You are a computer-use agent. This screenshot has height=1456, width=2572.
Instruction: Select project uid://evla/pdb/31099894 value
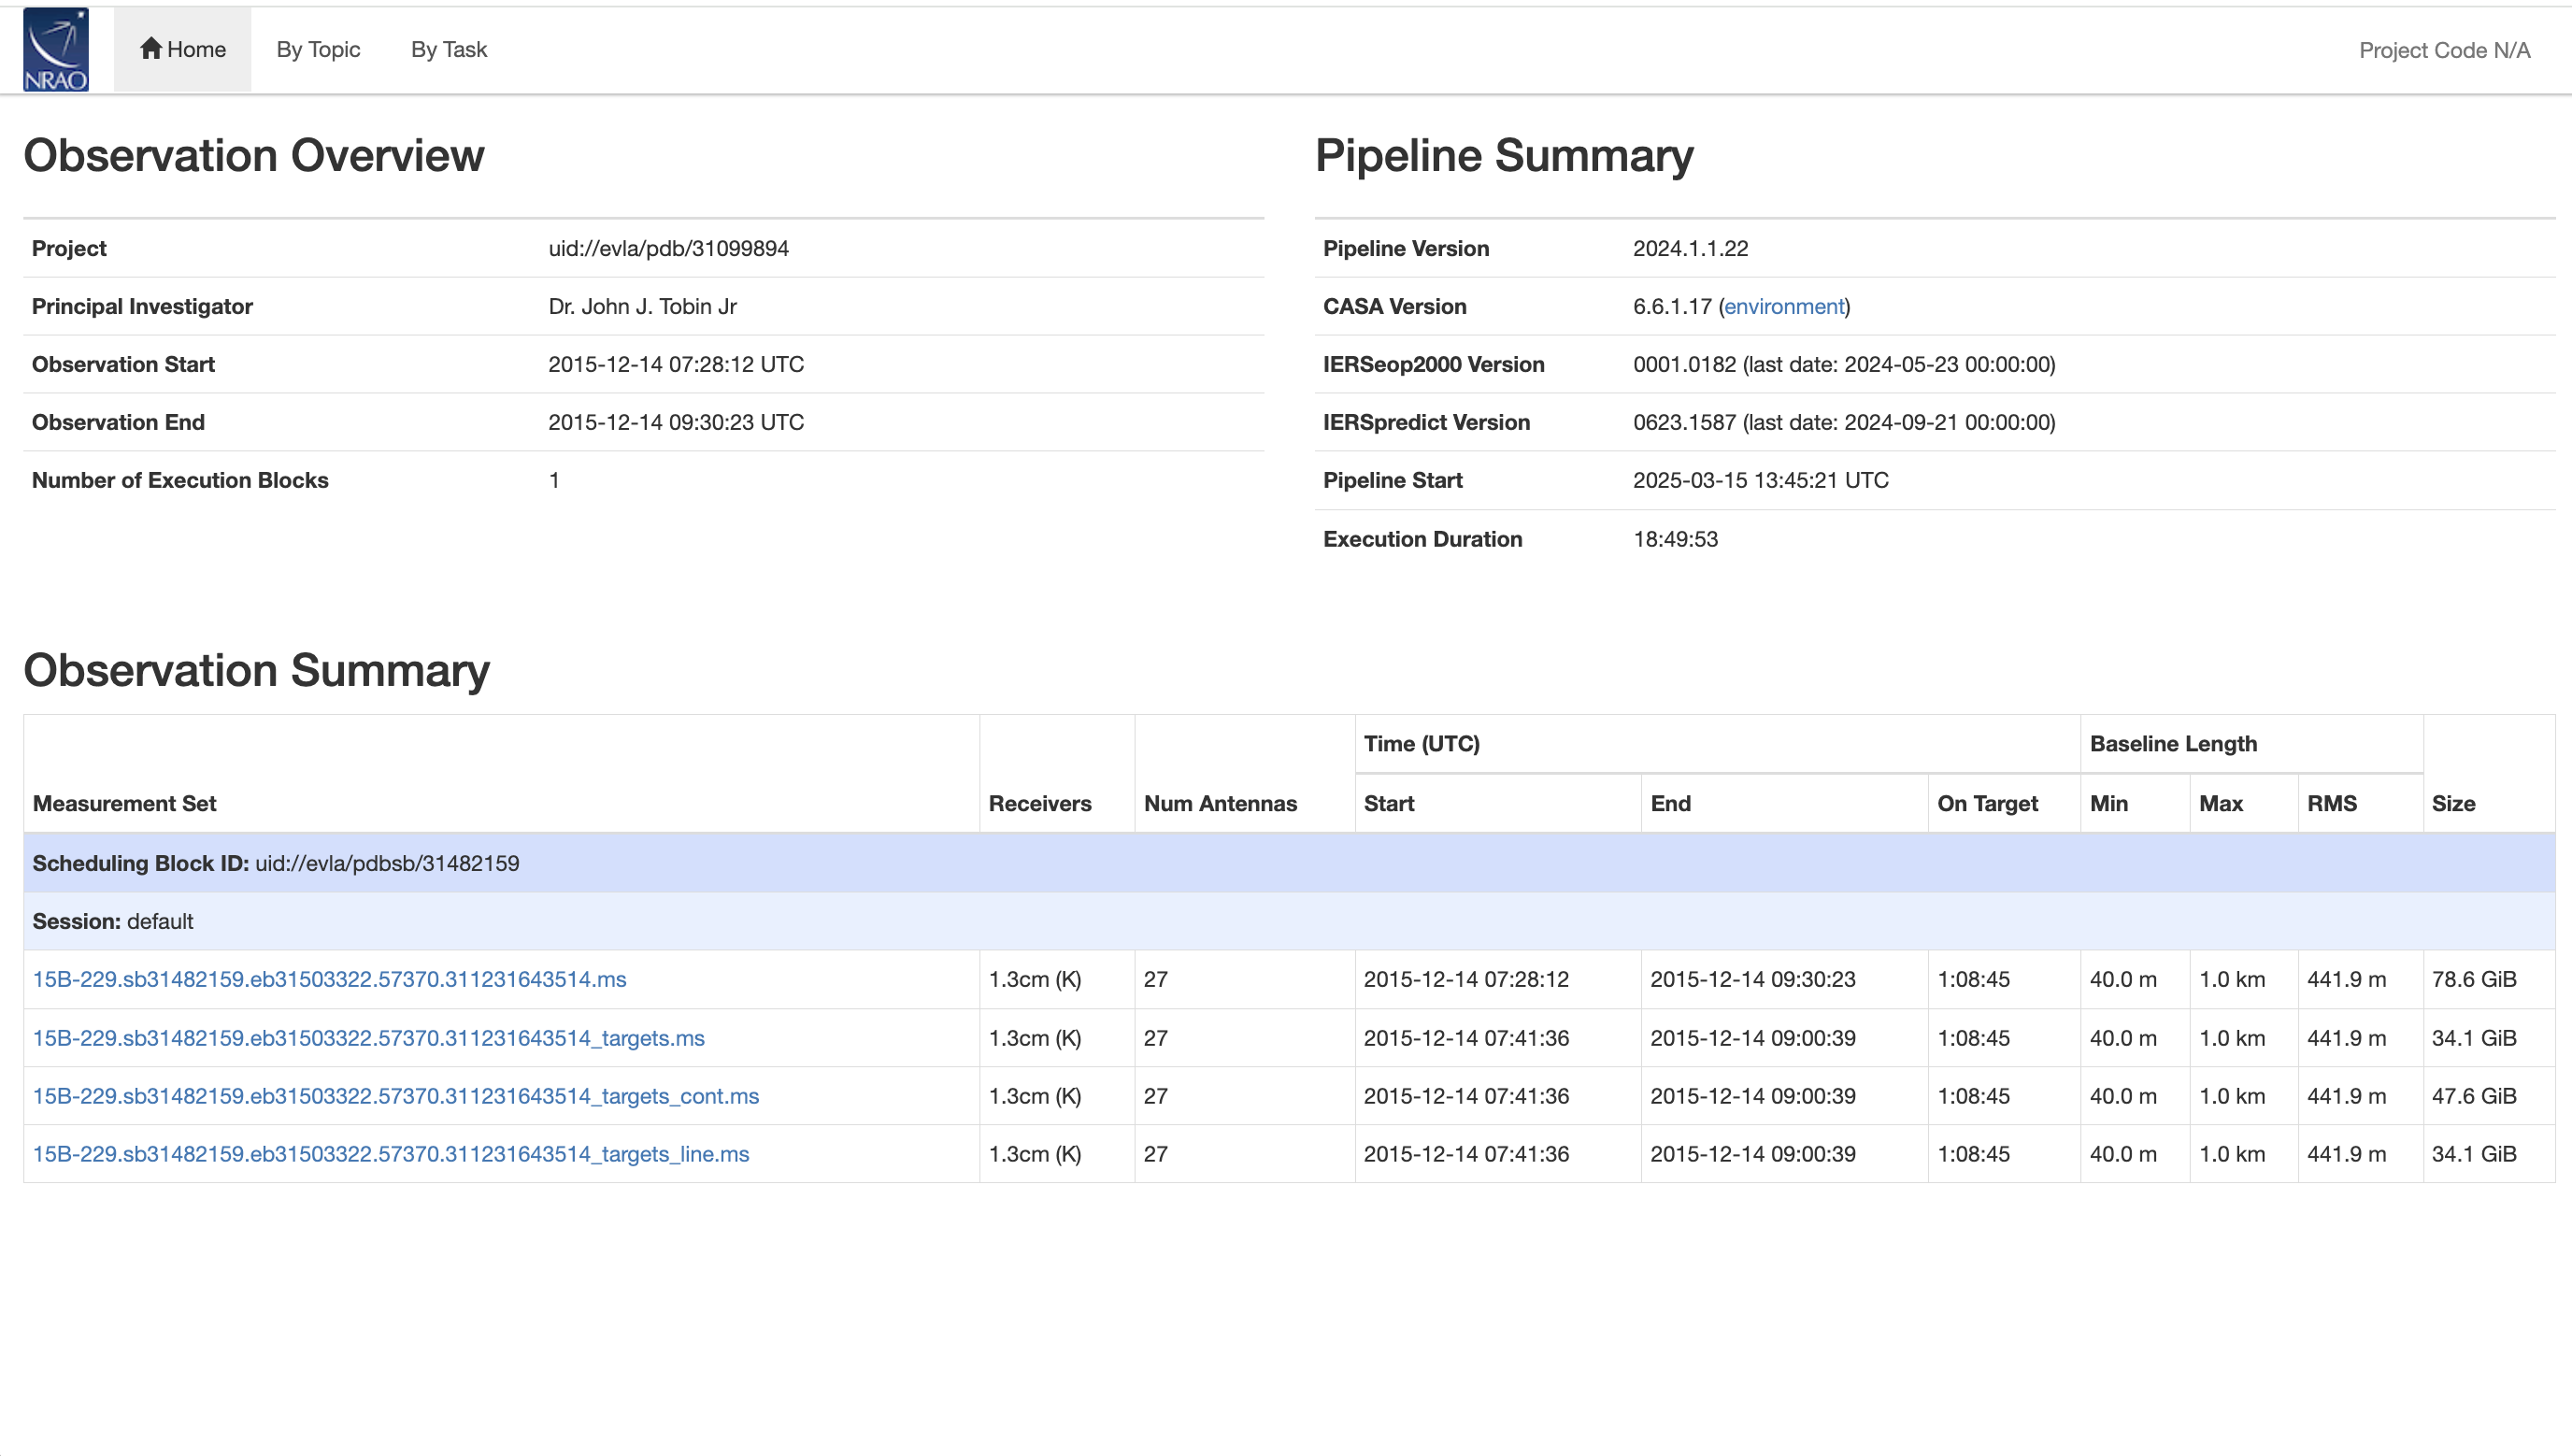tap(669, 249)
